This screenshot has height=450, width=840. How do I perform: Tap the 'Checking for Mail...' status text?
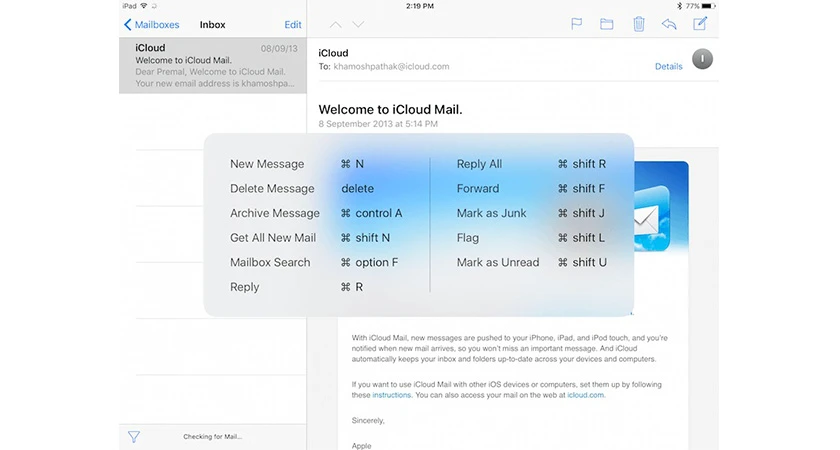point(213,437)
